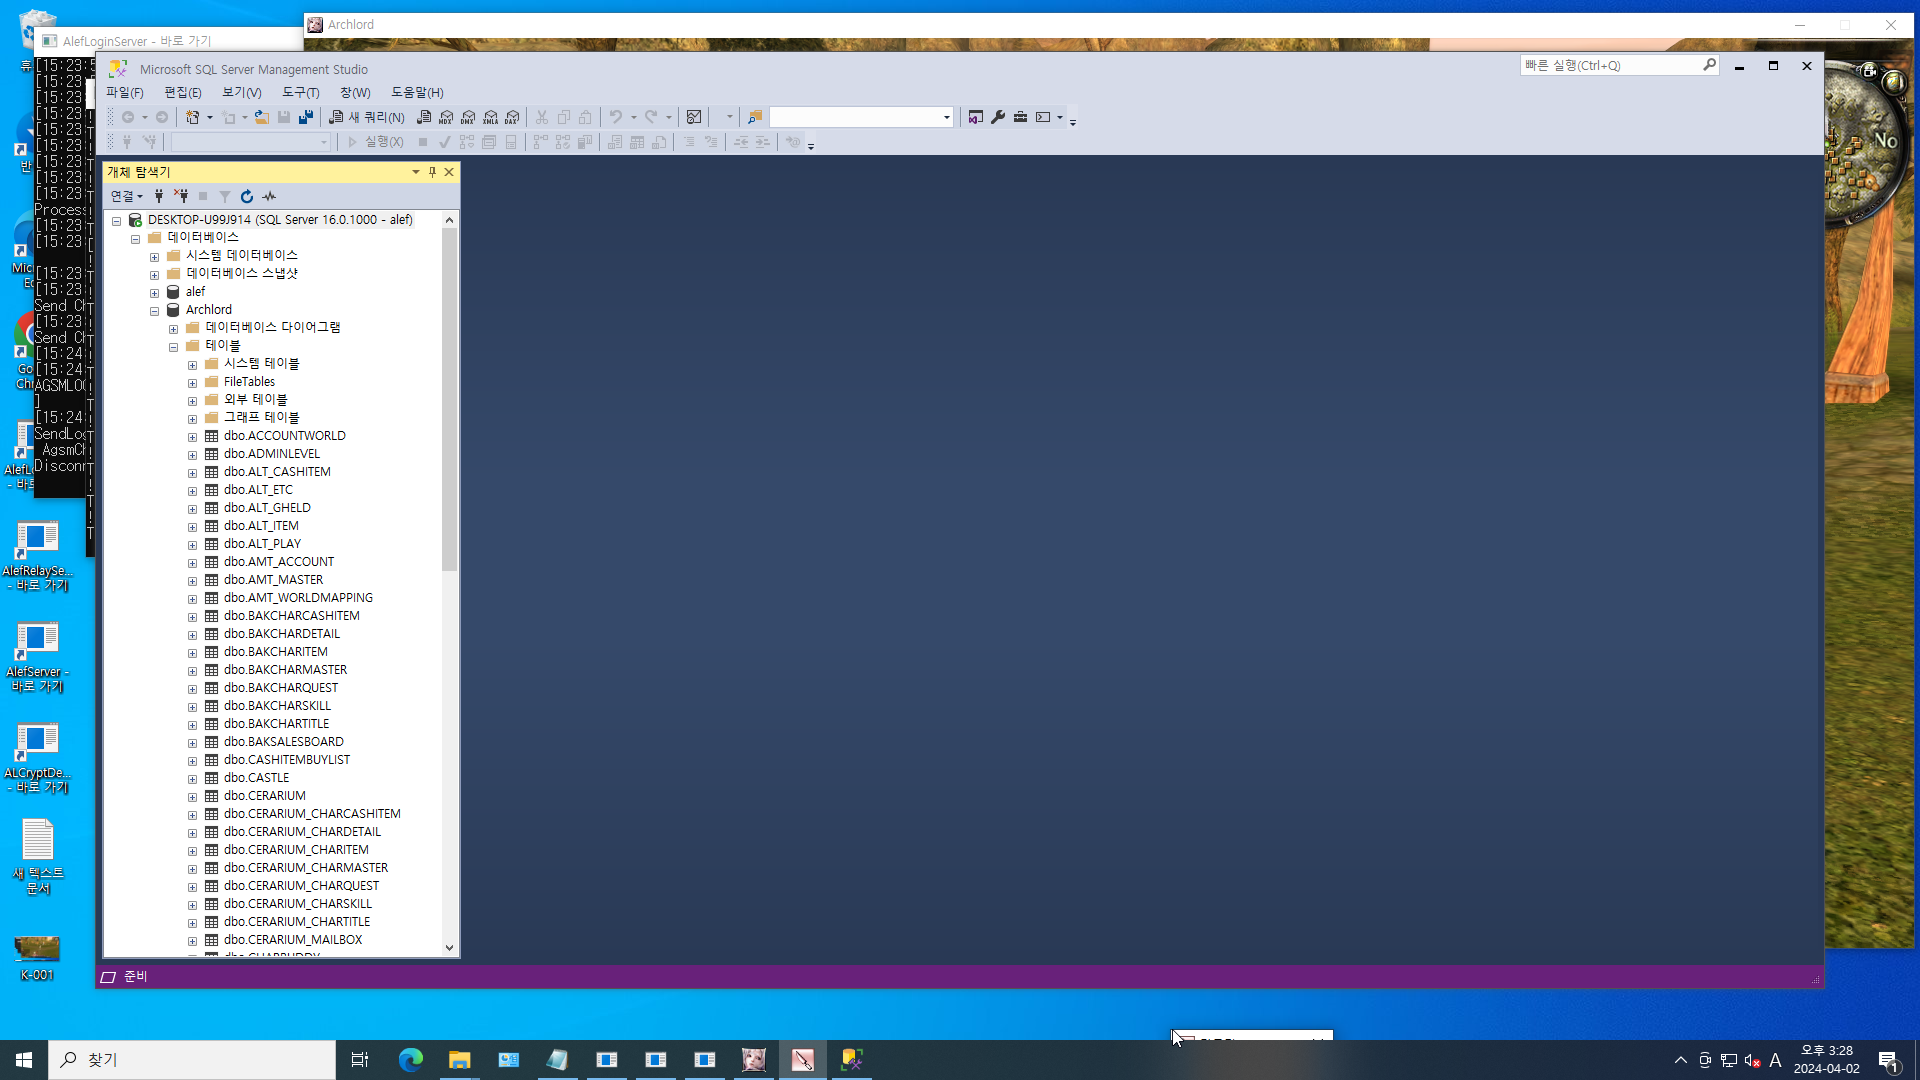The width and height of the screenshot is (1920, 1080).
Task: Click the Database Engine Query icon
Action: (x=424, y=117)
